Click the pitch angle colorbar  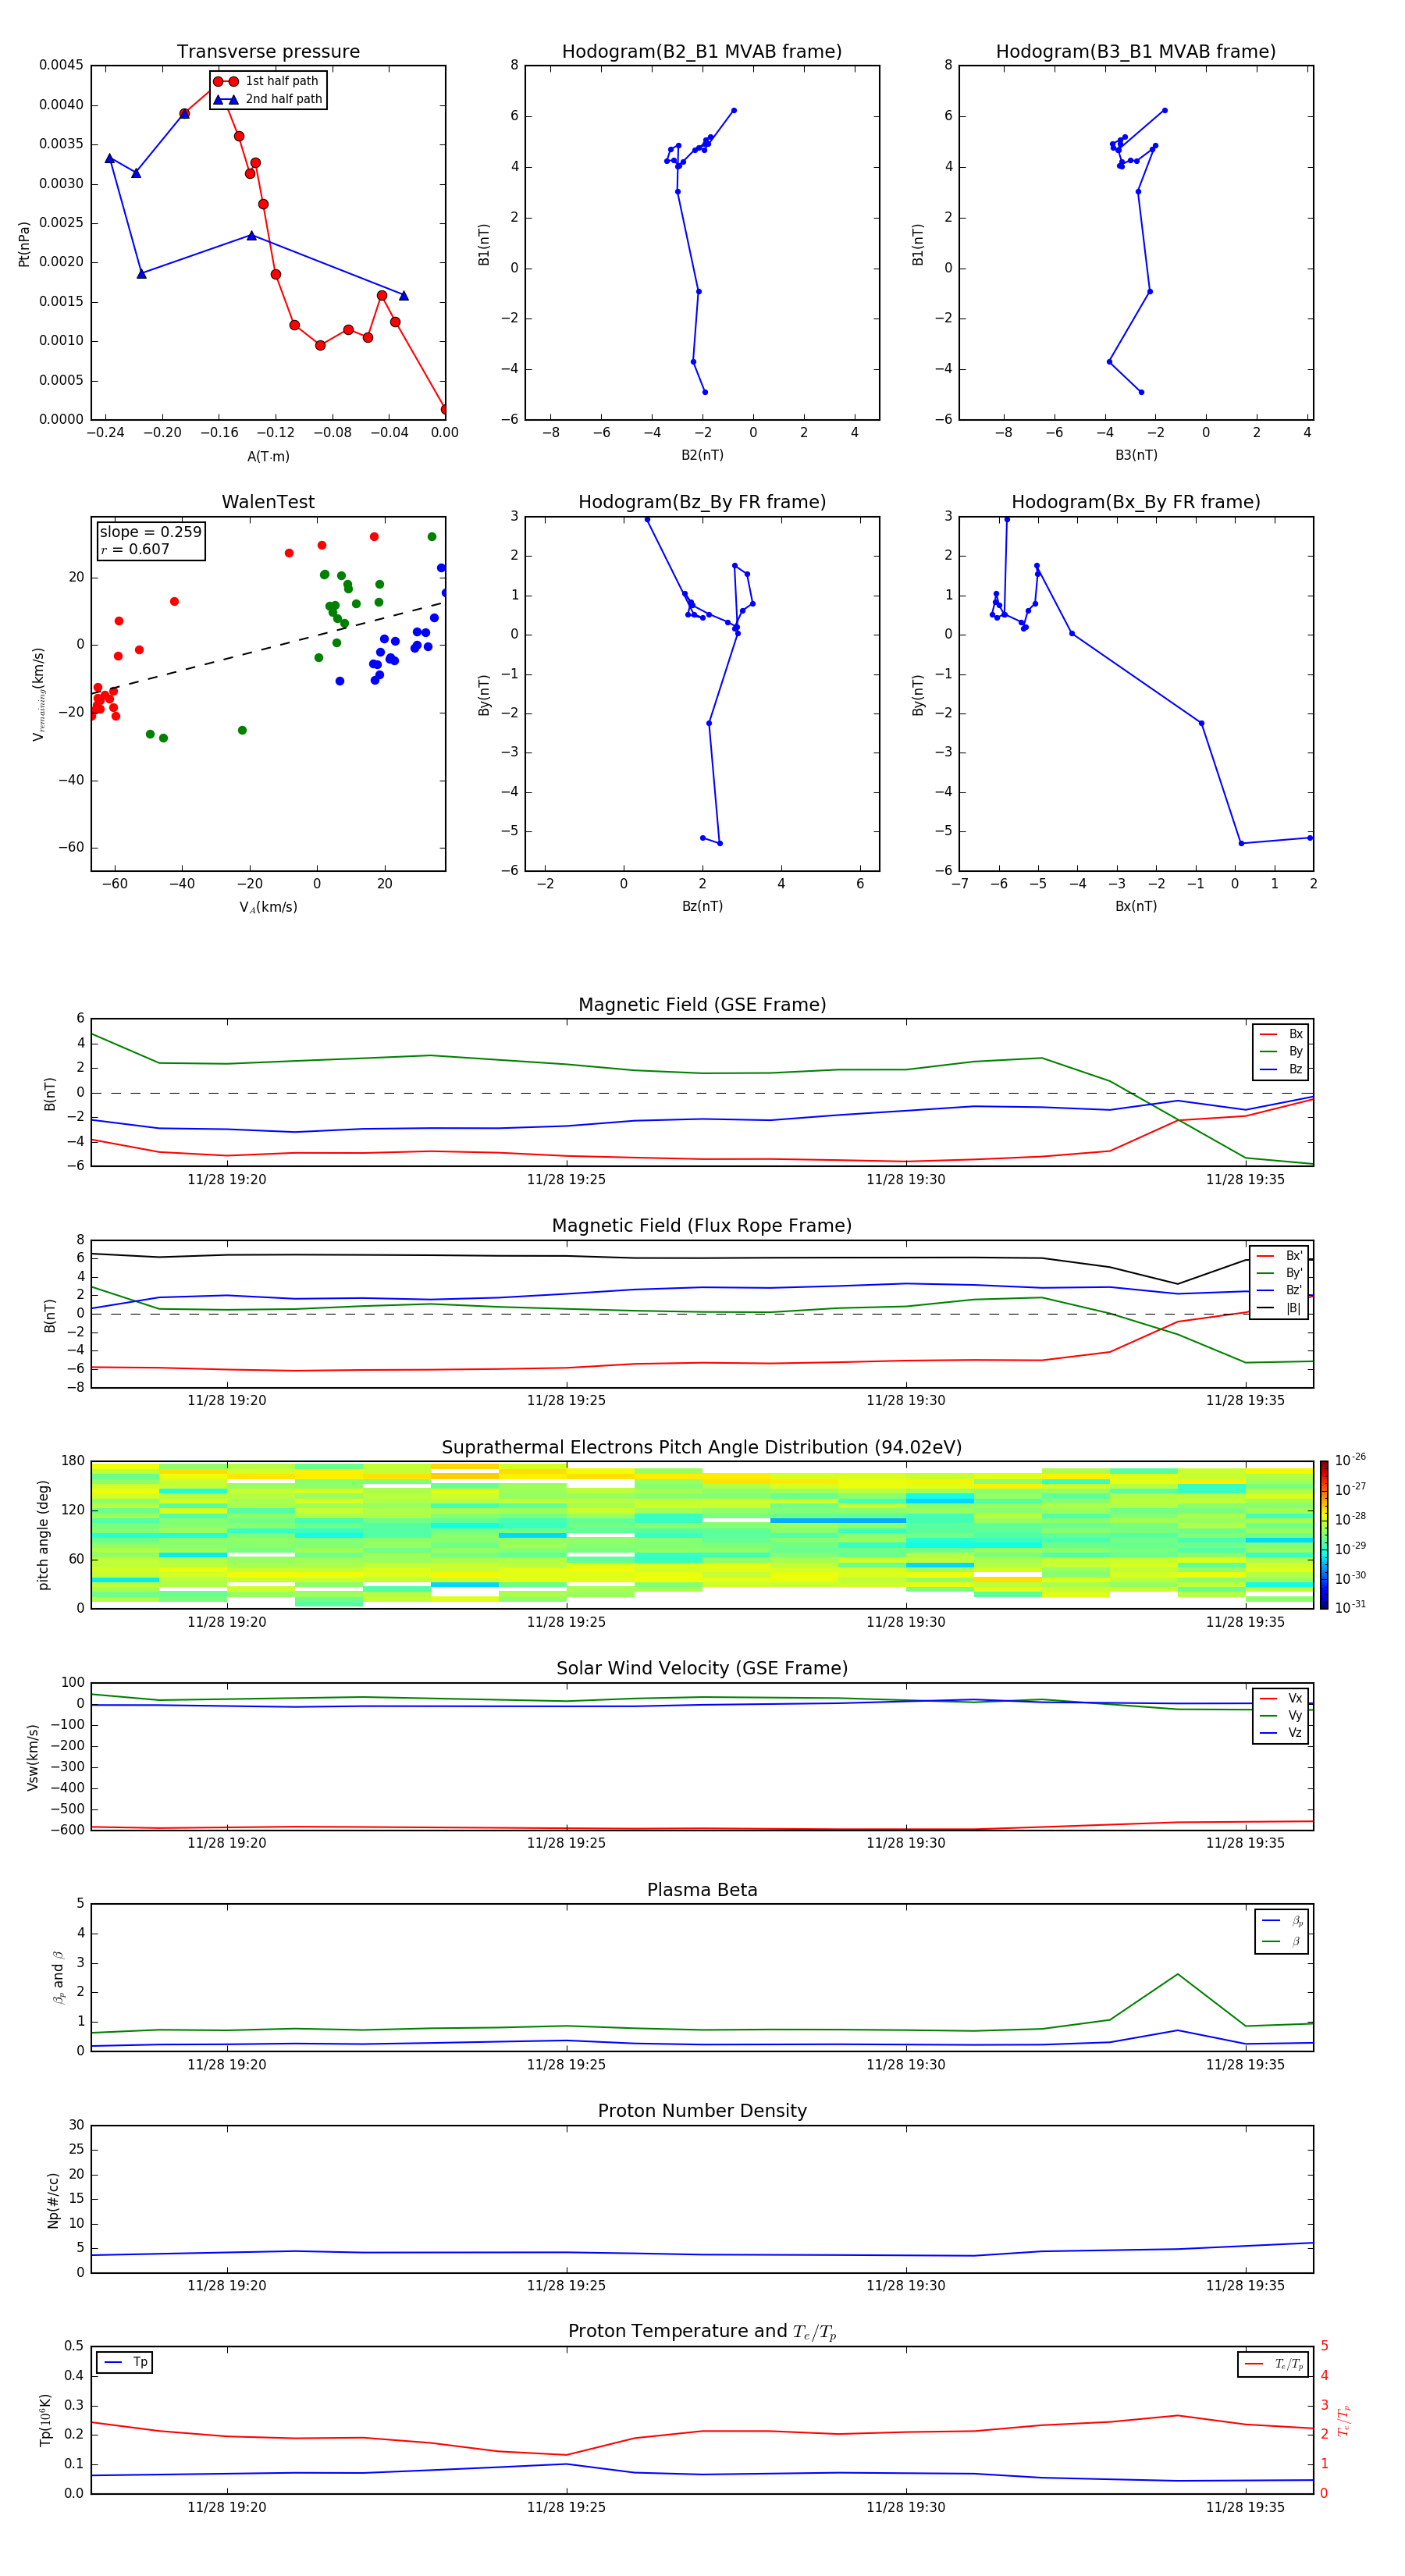tap(1324, 1535)
